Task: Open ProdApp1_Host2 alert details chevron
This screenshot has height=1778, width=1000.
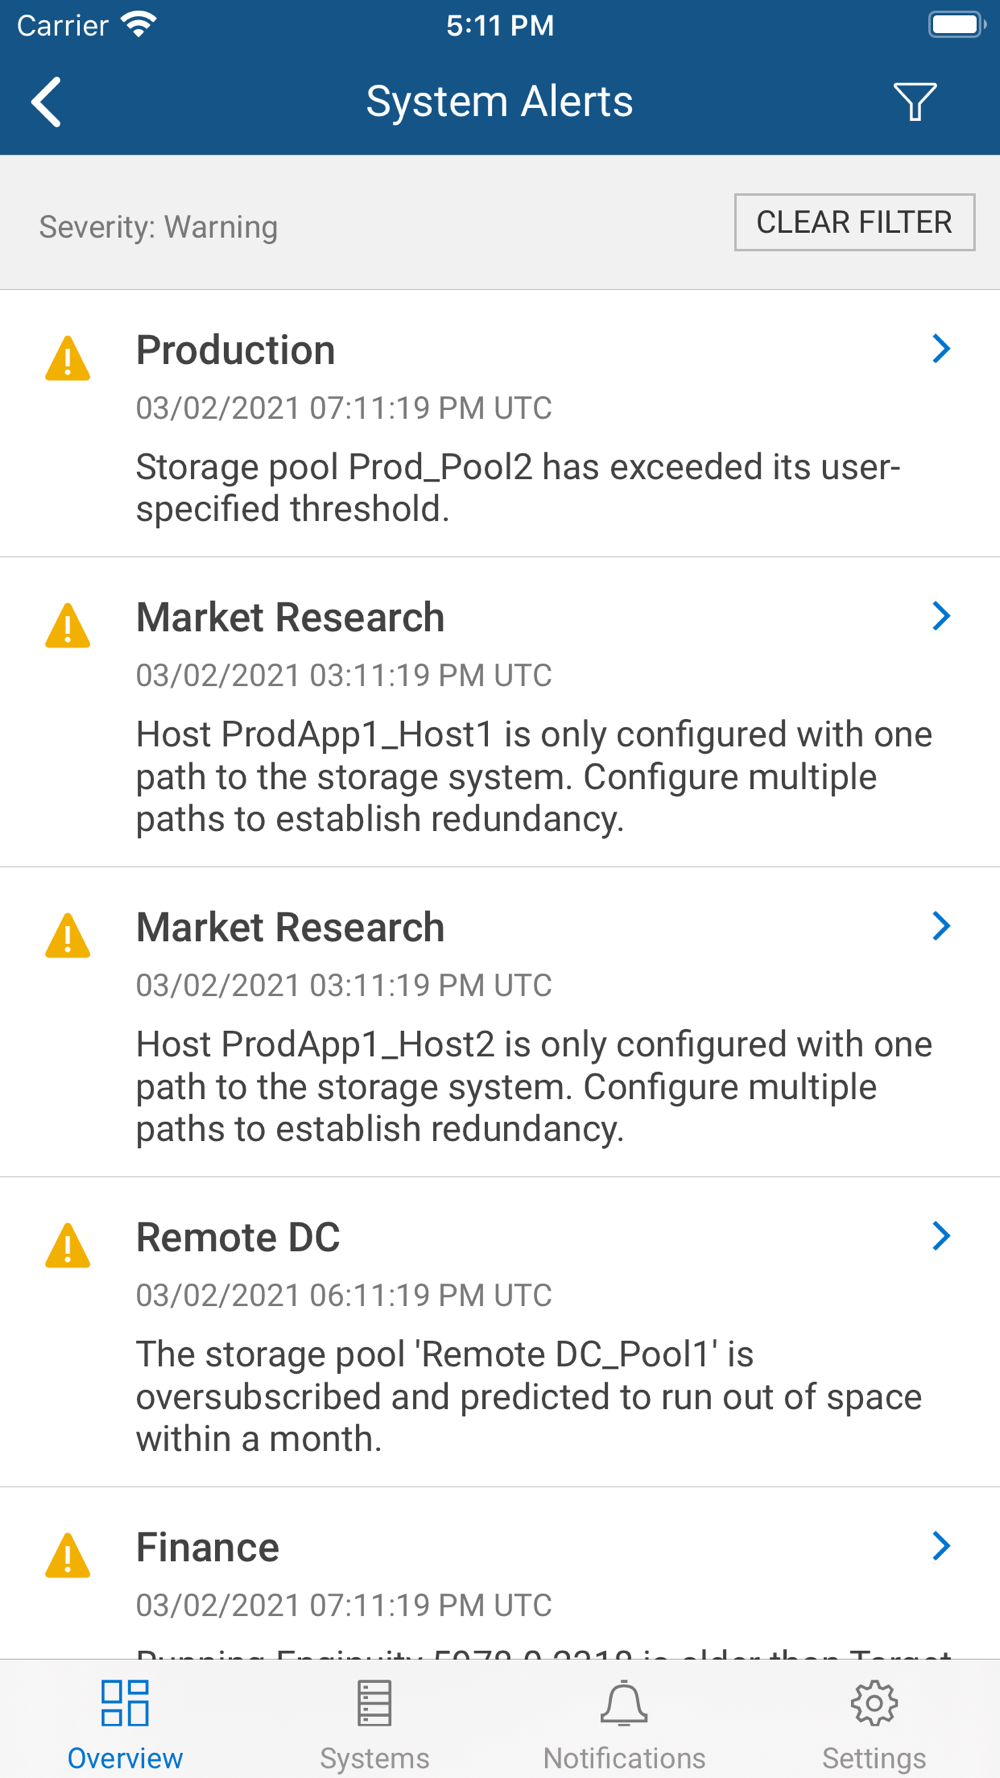Action: [x=940, y=926]
